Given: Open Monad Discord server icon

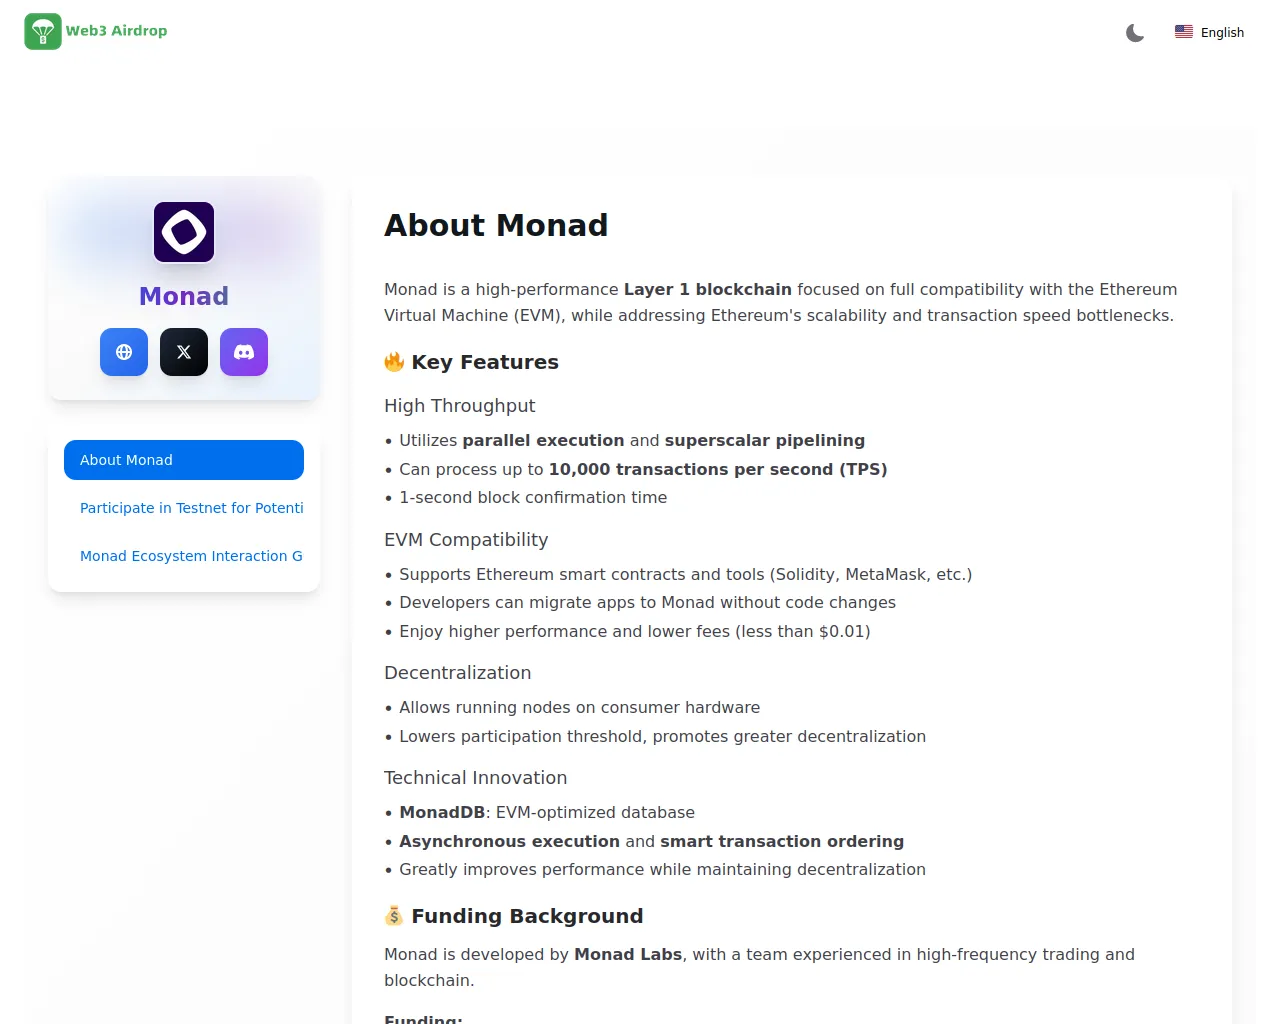Looking at the screenshot, I should click(244, 352).
